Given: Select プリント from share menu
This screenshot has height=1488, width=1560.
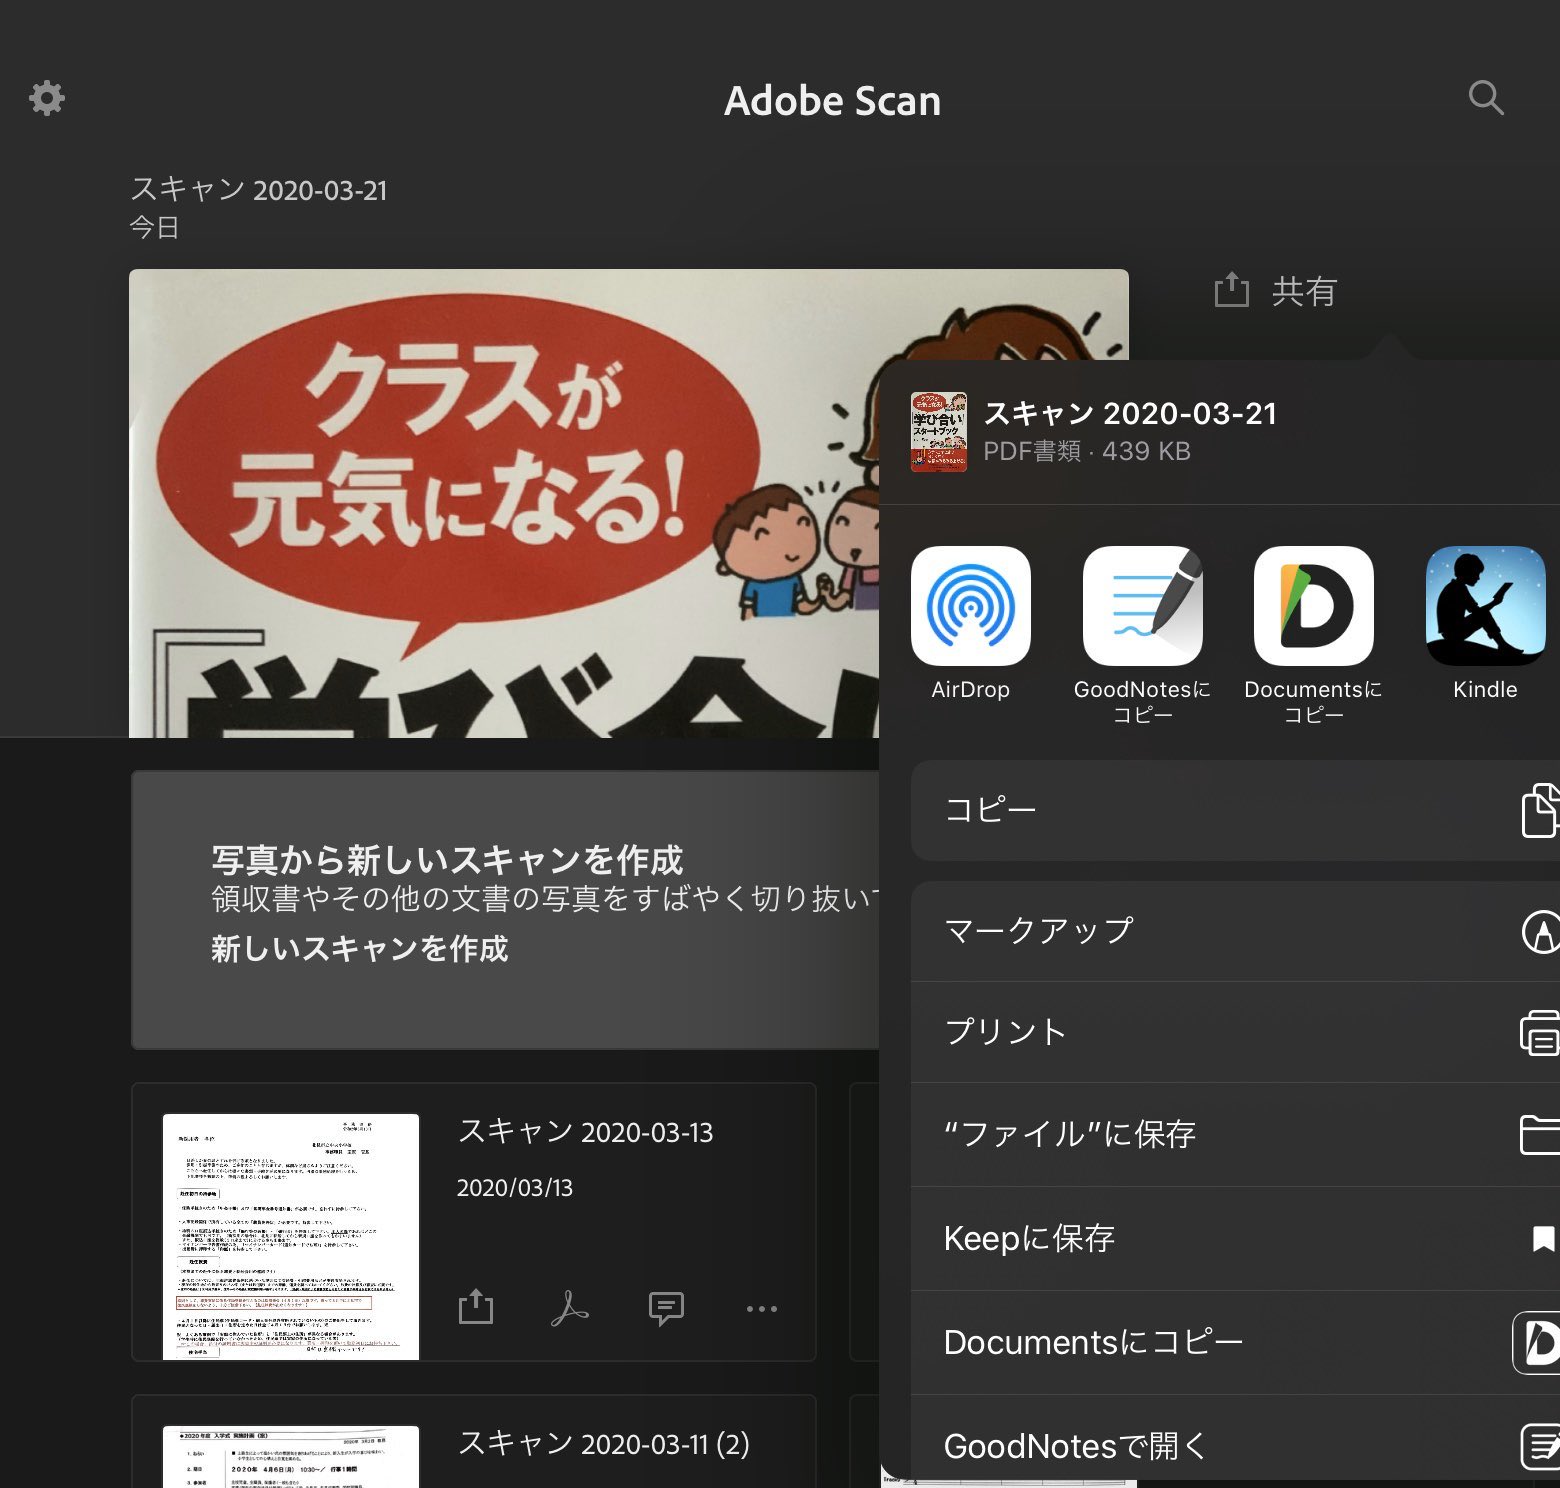Looking at the screenshot, I should [1235, 1032].
